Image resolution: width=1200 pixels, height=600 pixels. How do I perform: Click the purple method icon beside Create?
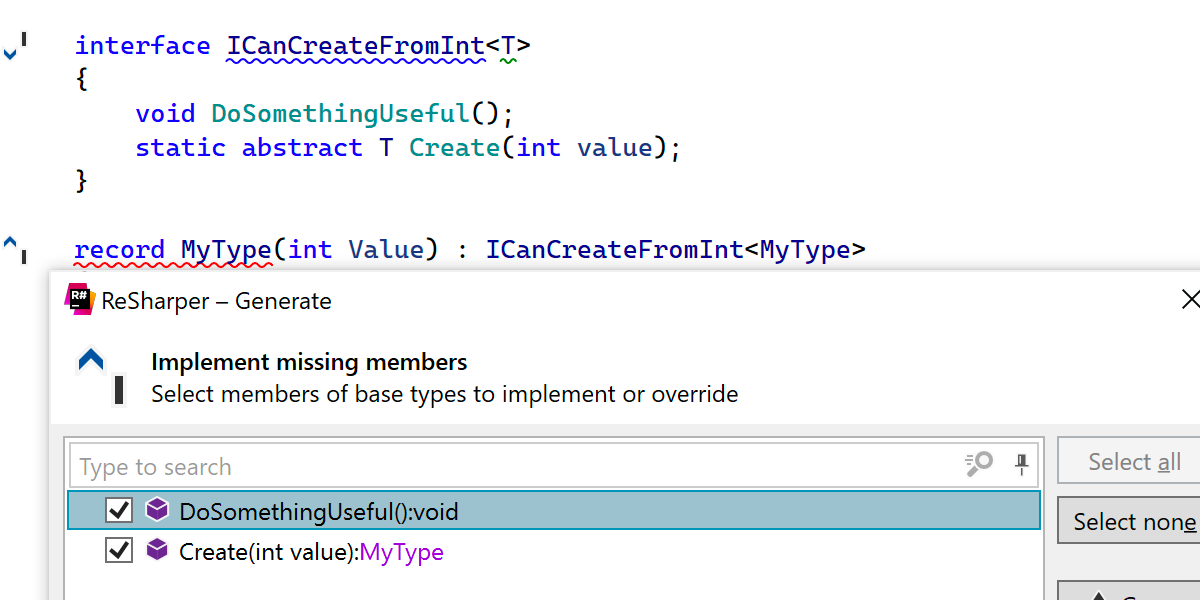157,550
